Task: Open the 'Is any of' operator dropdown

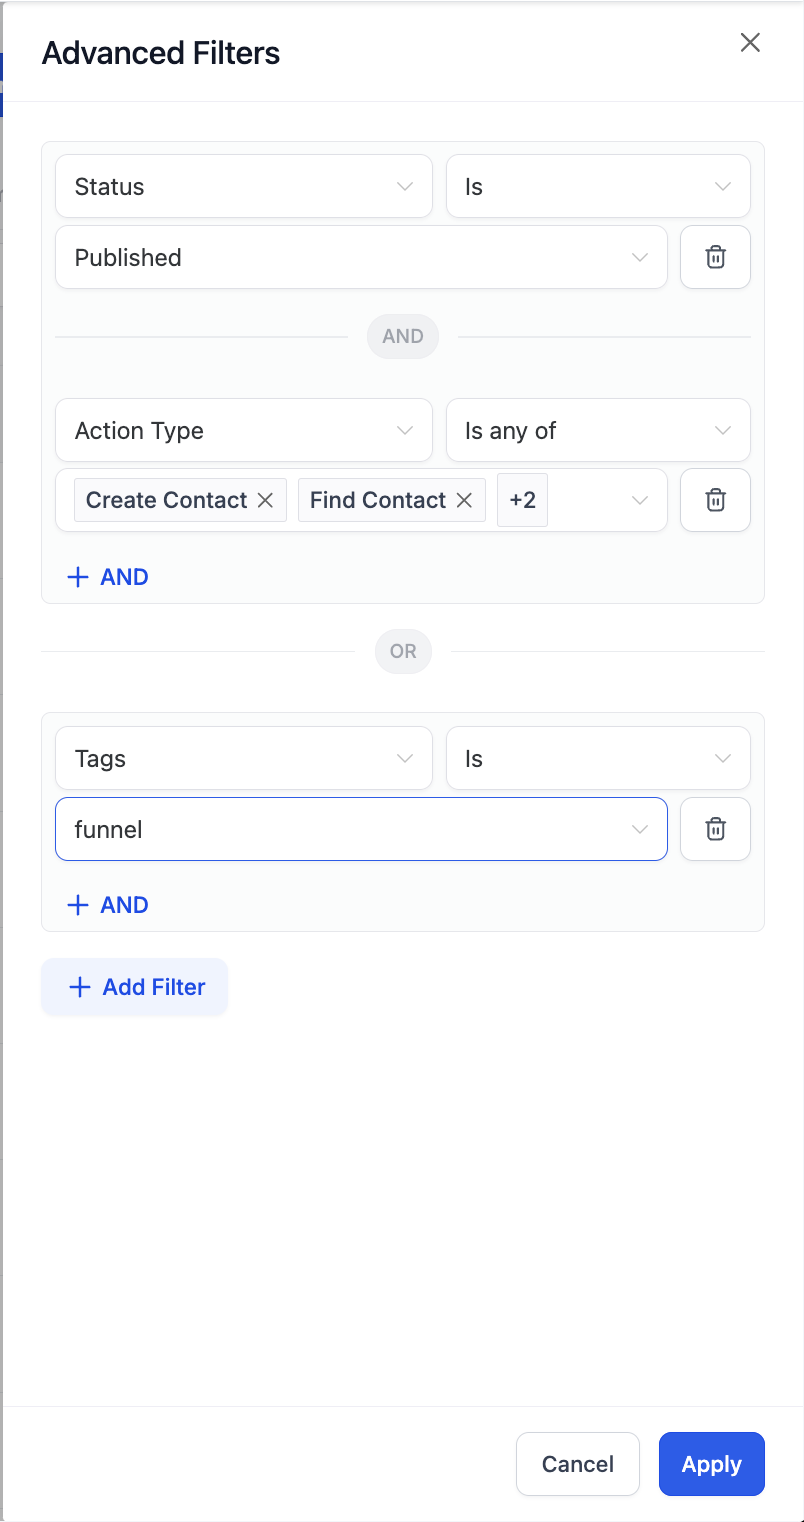Action: [597, 431]
